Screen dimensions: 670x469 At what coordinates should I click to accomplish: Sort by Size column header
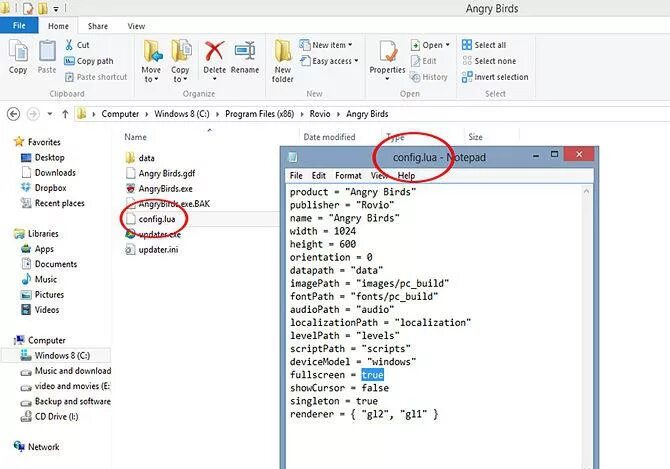(x=476, y=137)
